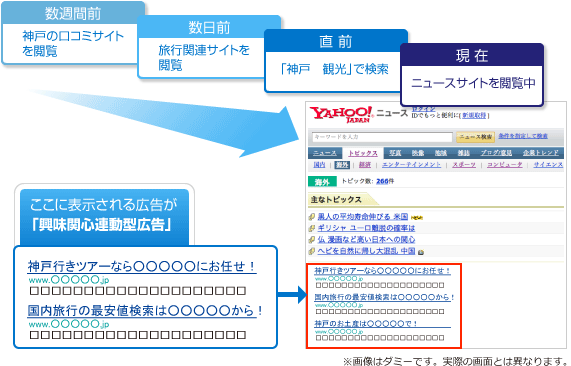The image size is (571, 366).
Task: Switch to the ニュース tab
Action: (325, 153)
